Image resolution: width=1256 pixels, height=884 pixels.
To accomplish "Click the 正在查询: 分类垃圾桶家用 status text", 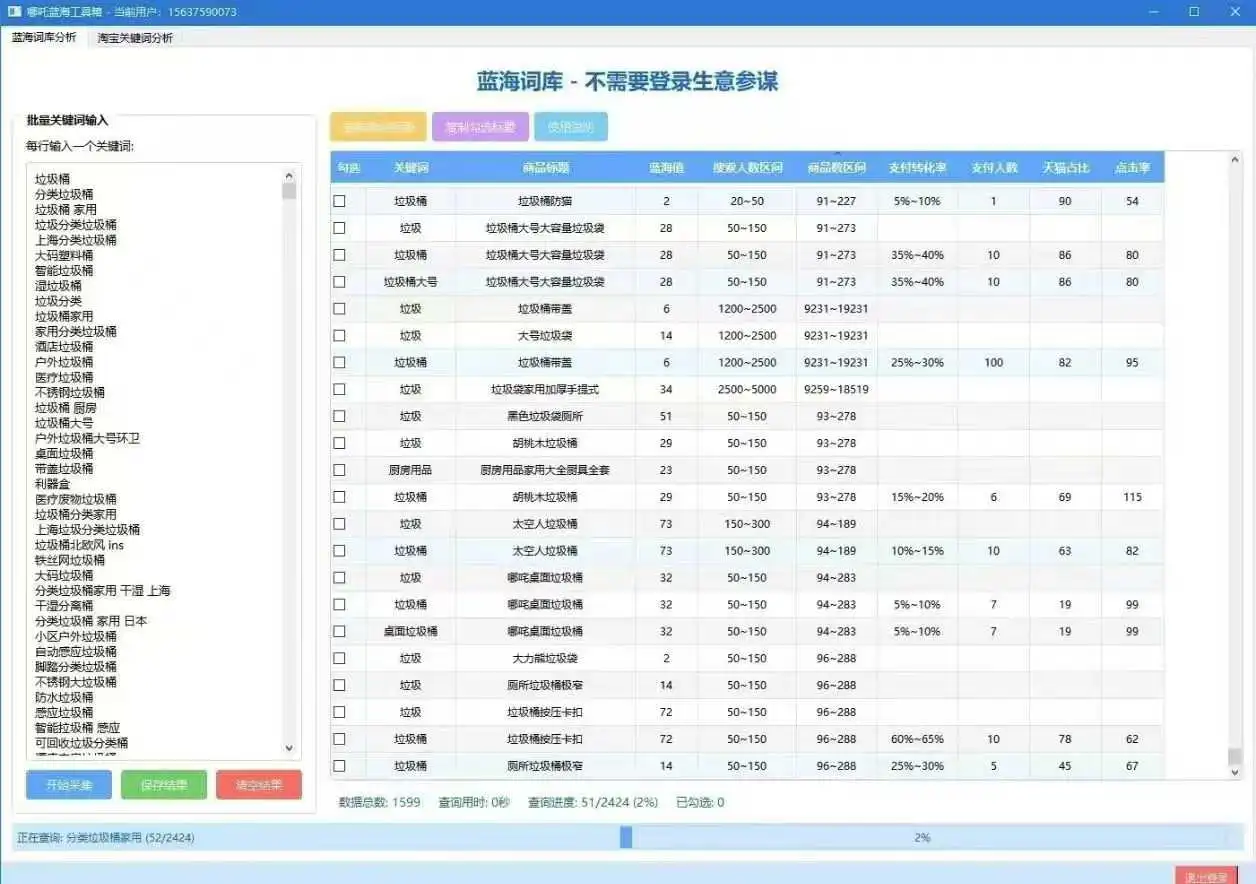I will pos(105,837).
